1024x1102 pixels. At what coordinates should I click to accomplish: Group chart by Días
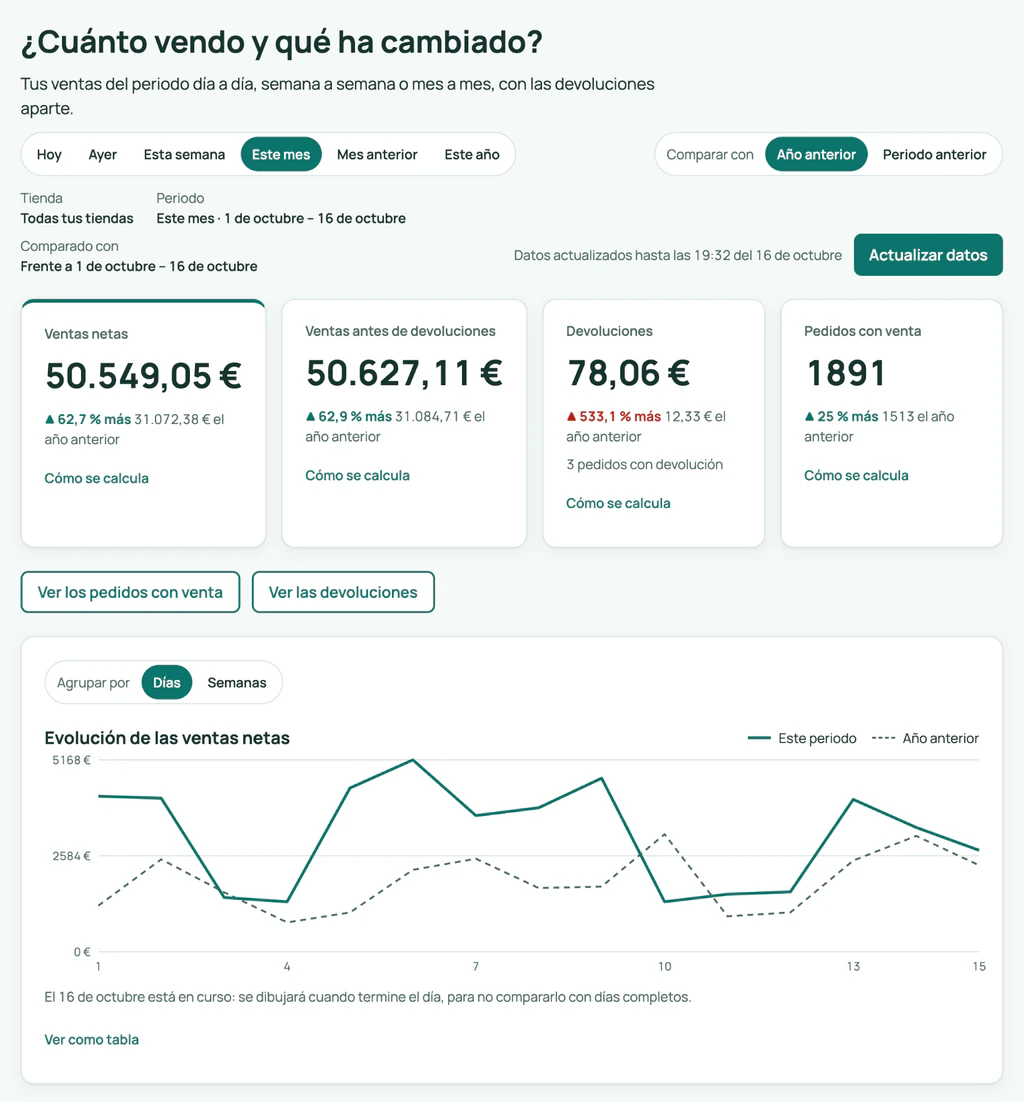tap(167, 682)
